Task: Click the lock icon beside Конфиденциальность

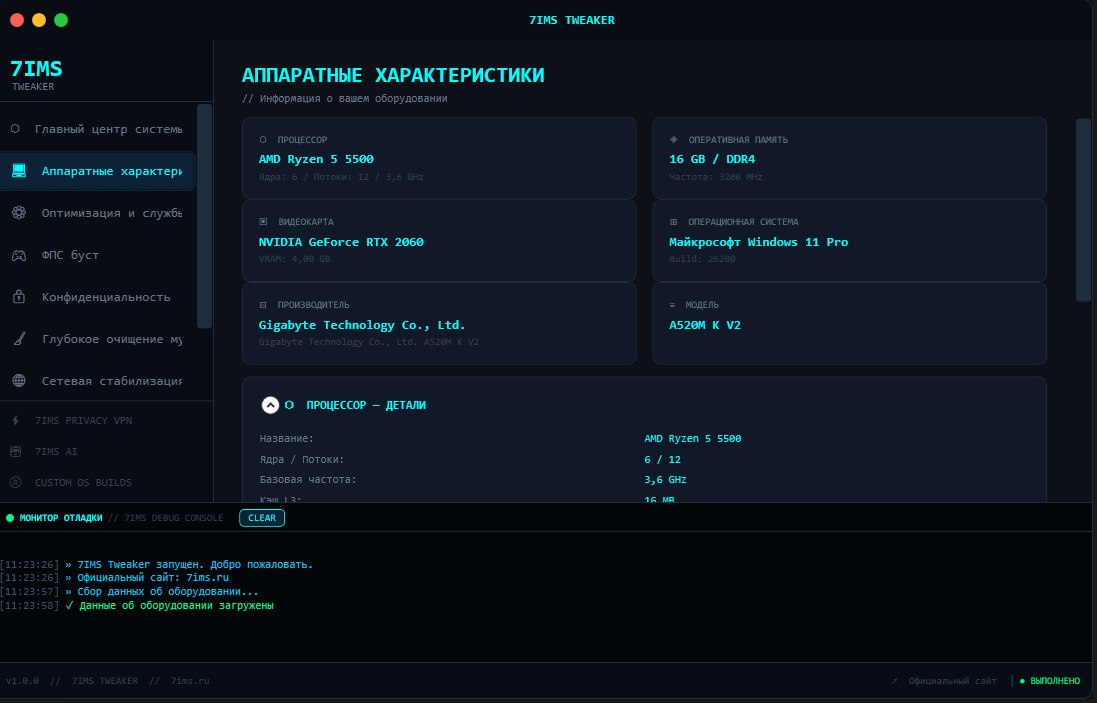Action: tap(19, 297)
